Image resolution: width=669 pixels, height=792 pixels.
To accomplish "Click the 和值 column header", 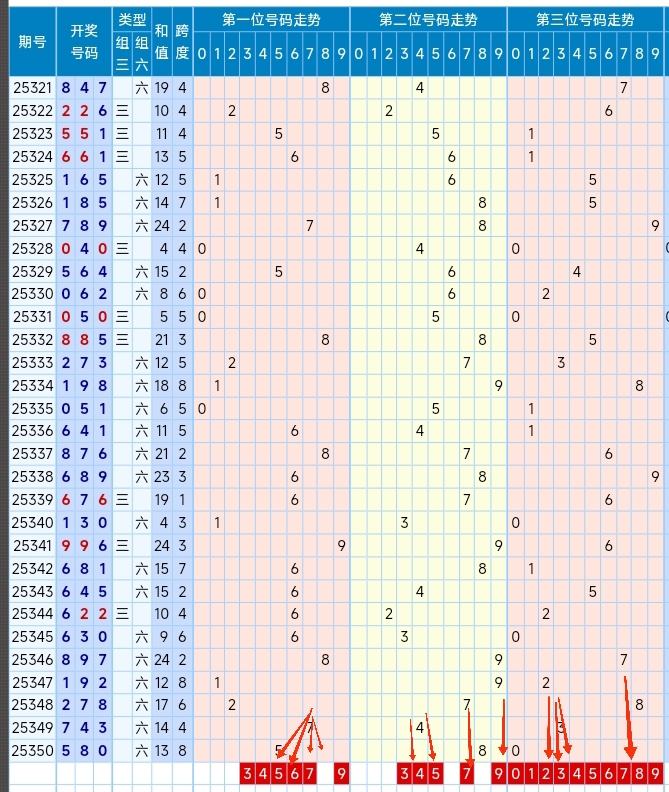I will [x=162, y=42].
